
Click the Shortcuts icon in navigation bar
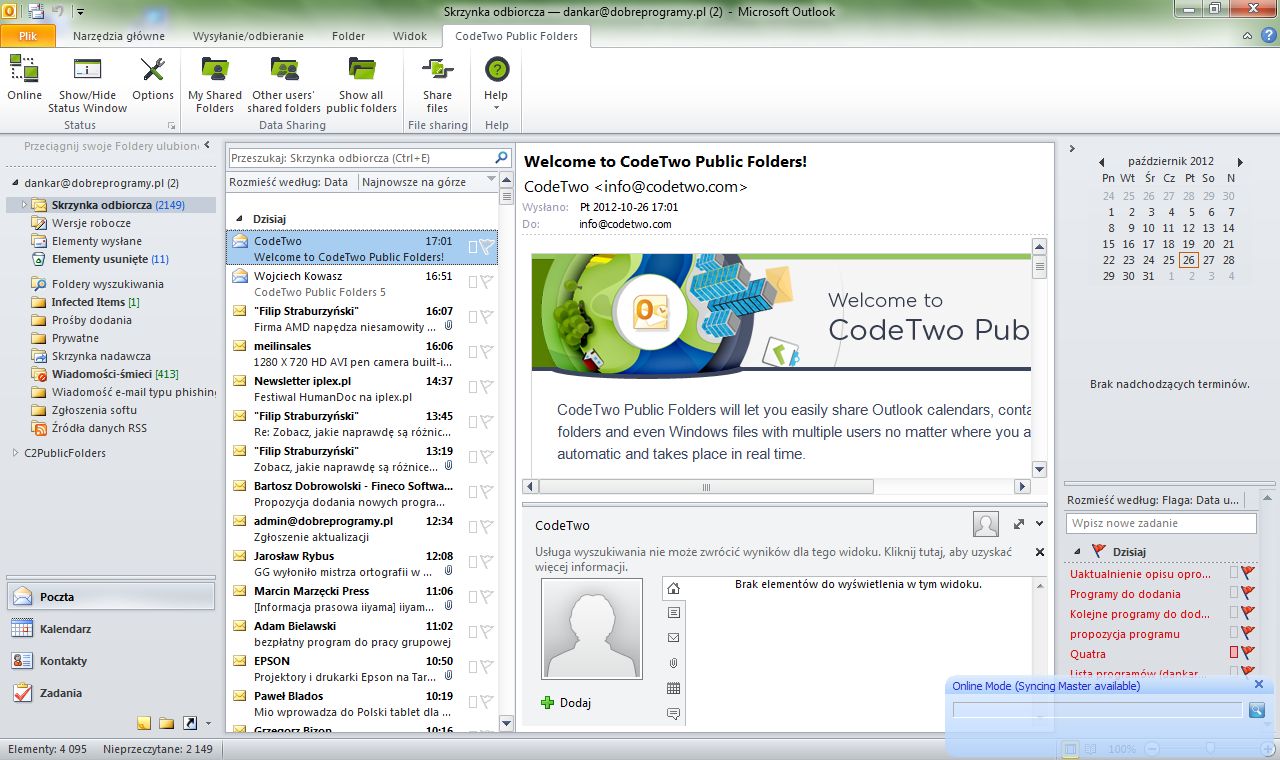pyautogui.click(x=189, y=722)
